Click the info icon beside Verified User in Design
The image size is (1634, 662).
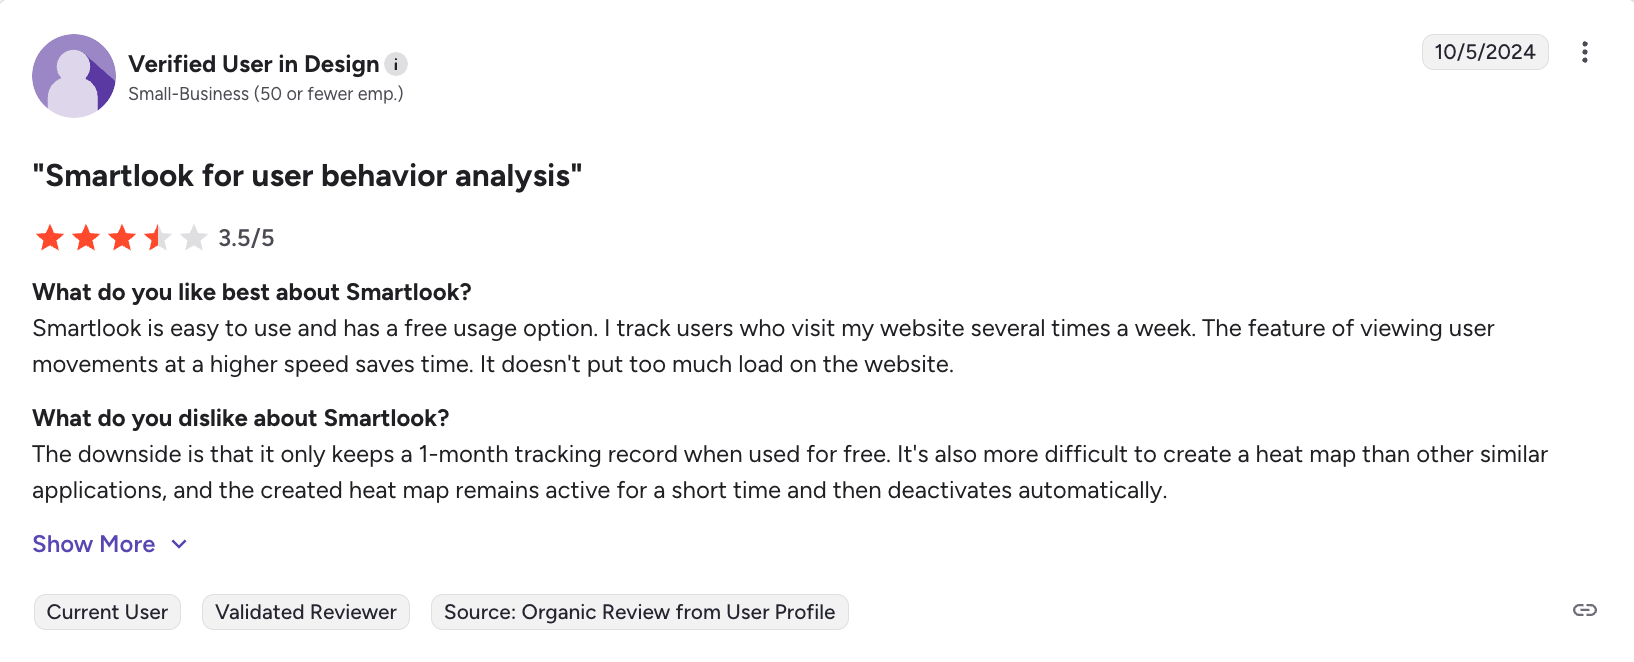click(x=396, y=64)
